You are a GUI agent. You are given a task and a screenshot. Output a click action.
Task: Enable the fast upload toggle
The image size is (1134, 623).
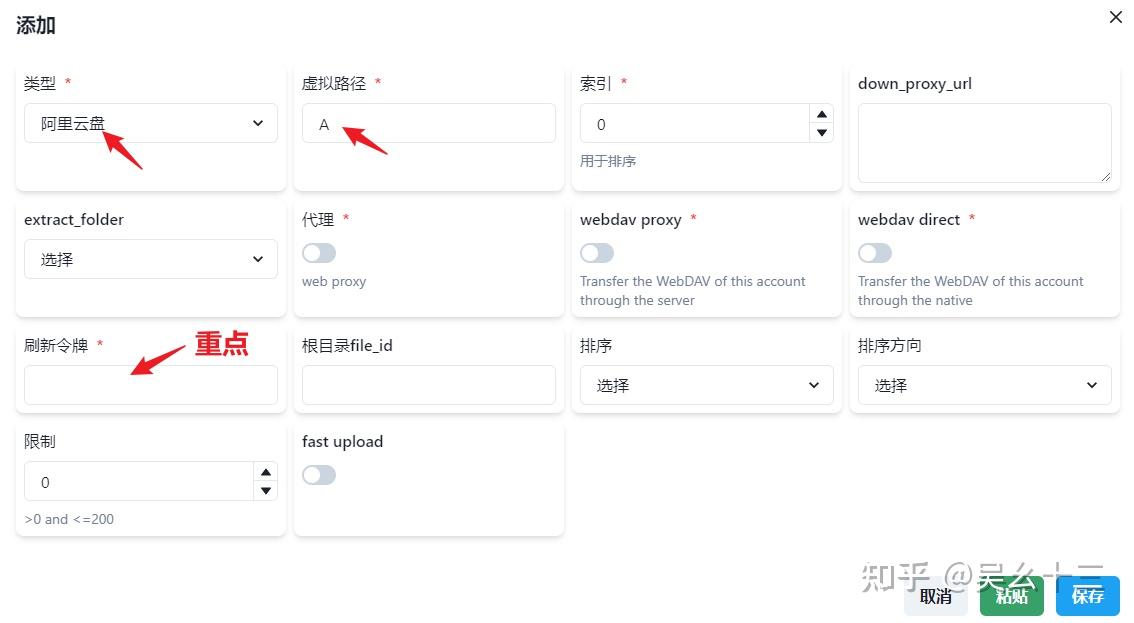[x=319, y=475]
